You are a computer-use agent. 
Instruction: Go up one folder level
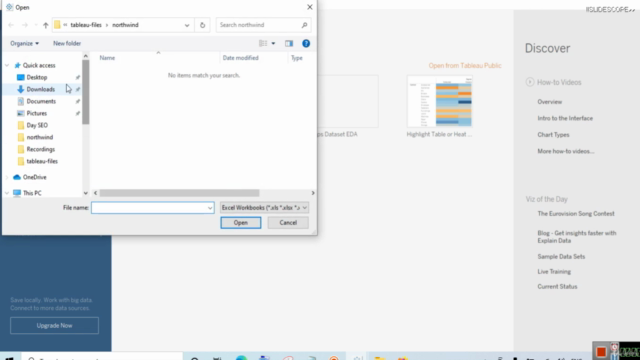coord(45,25)
